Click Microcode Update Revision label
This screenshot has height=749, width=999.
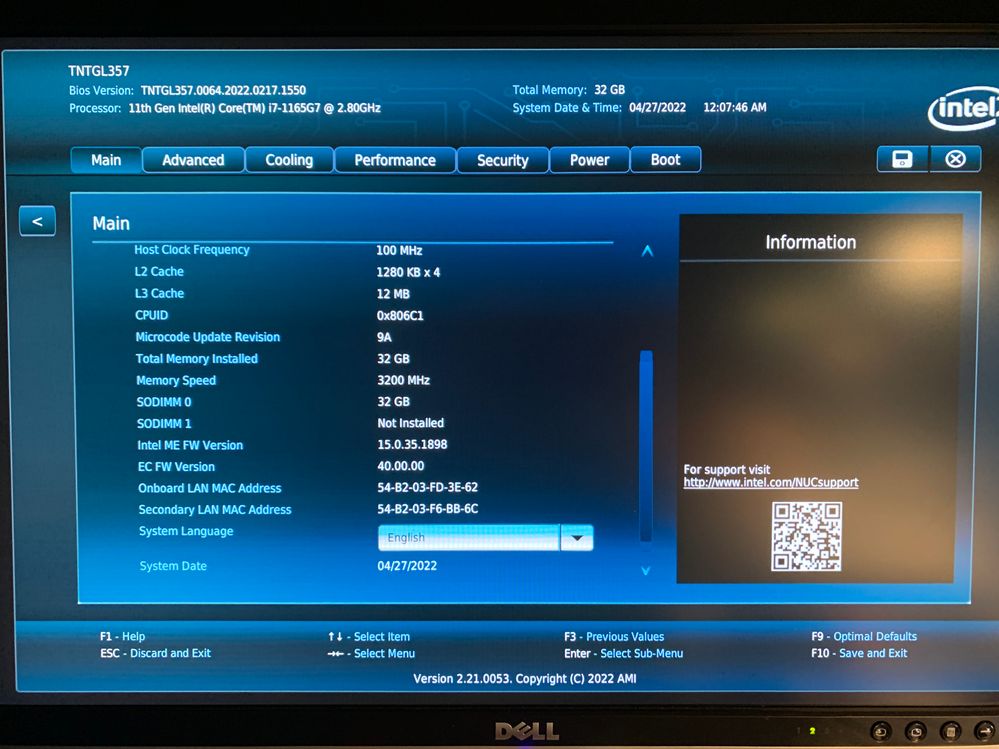click(208, 337)
